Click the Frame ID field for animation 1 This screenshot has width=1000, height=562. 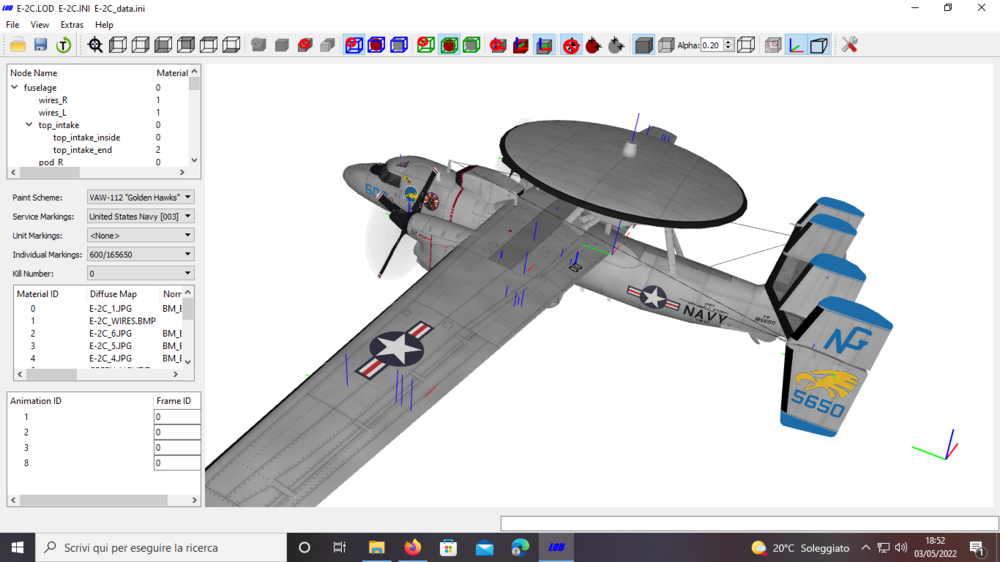(x=177, y=417)
